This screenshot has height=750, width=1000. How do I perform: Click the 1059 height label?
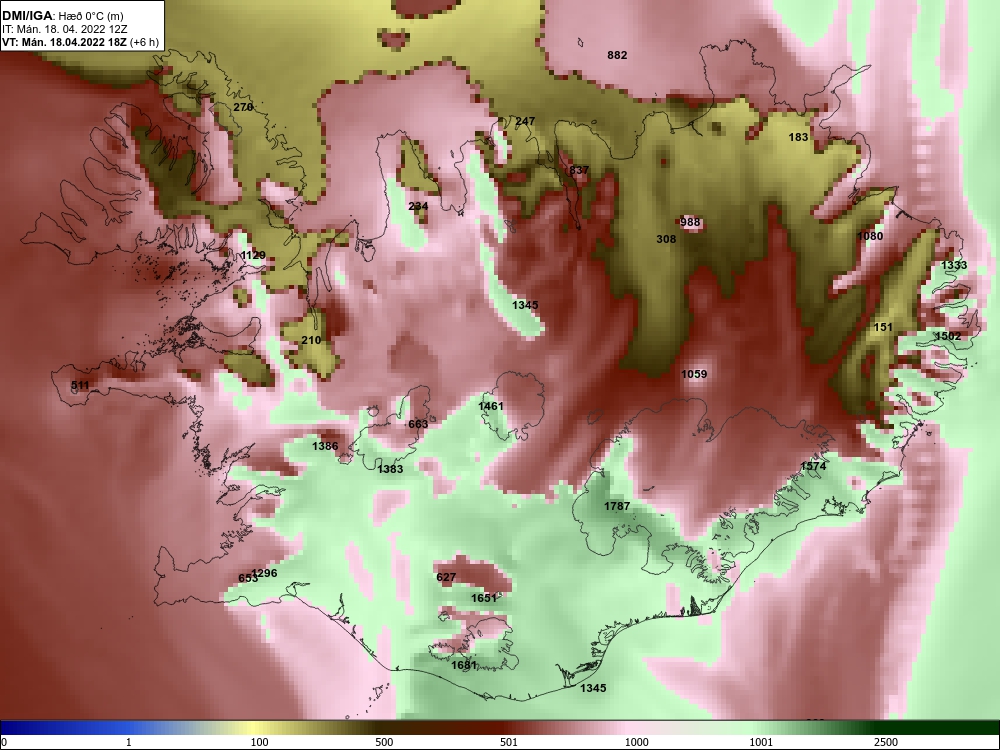[x=694, y=374]
